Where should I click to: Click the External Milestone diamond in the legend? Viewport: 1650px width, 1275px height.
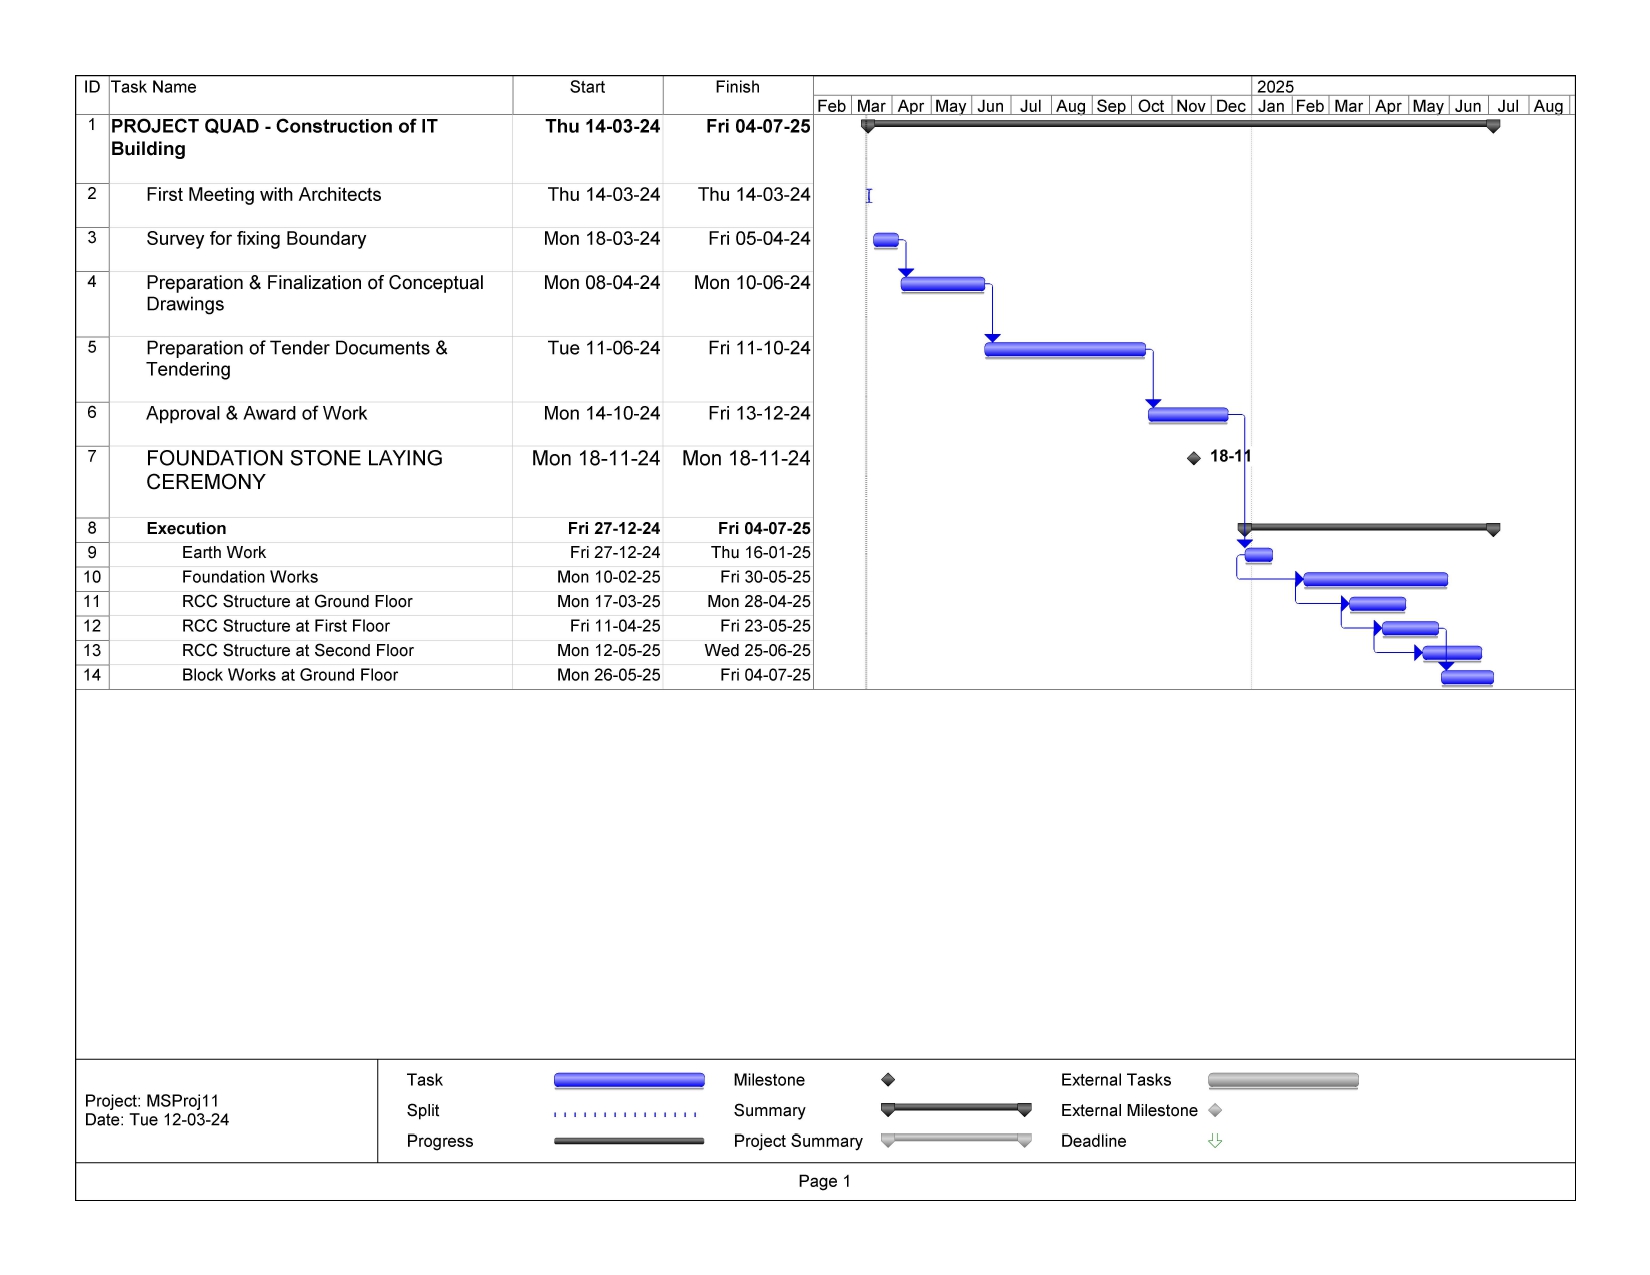click(x=1215, y=1111)
